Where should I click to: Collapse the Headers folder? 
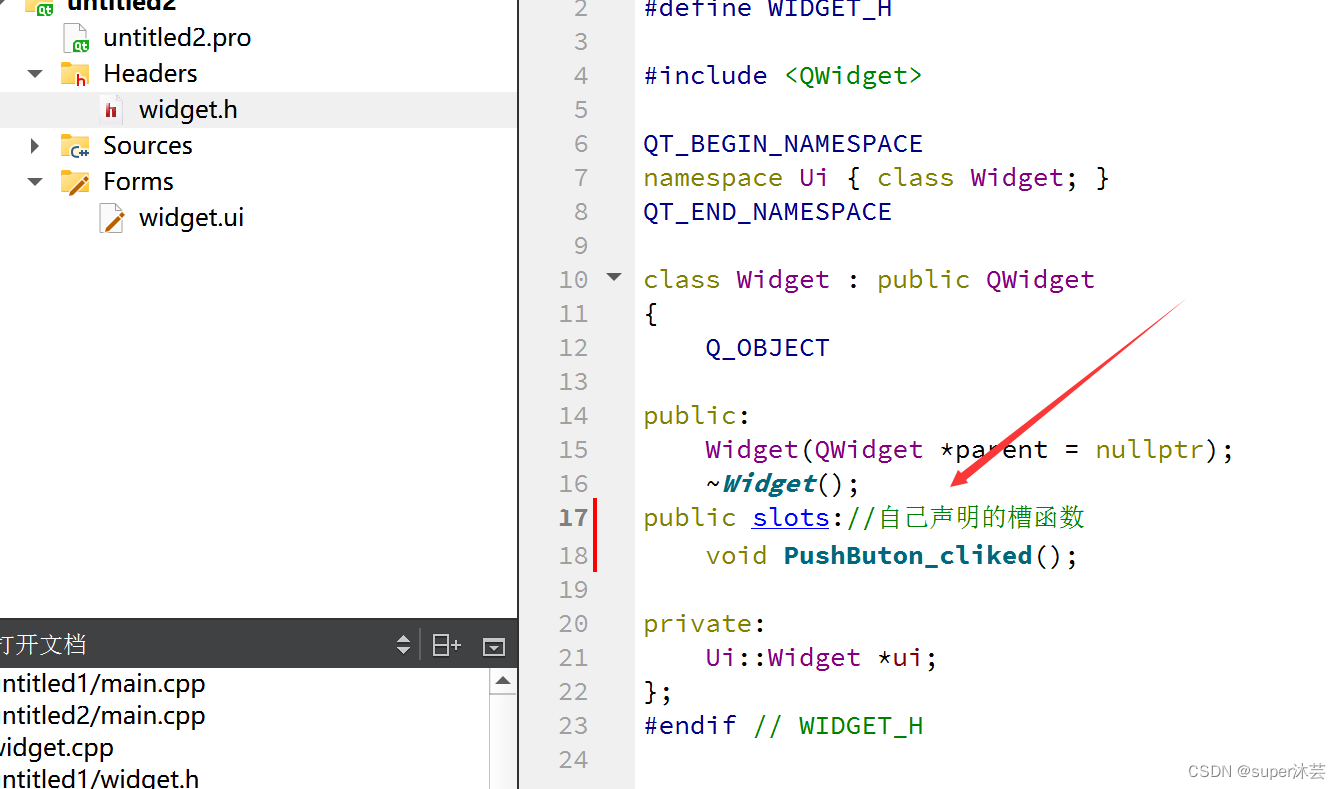[x=36, y=74]
